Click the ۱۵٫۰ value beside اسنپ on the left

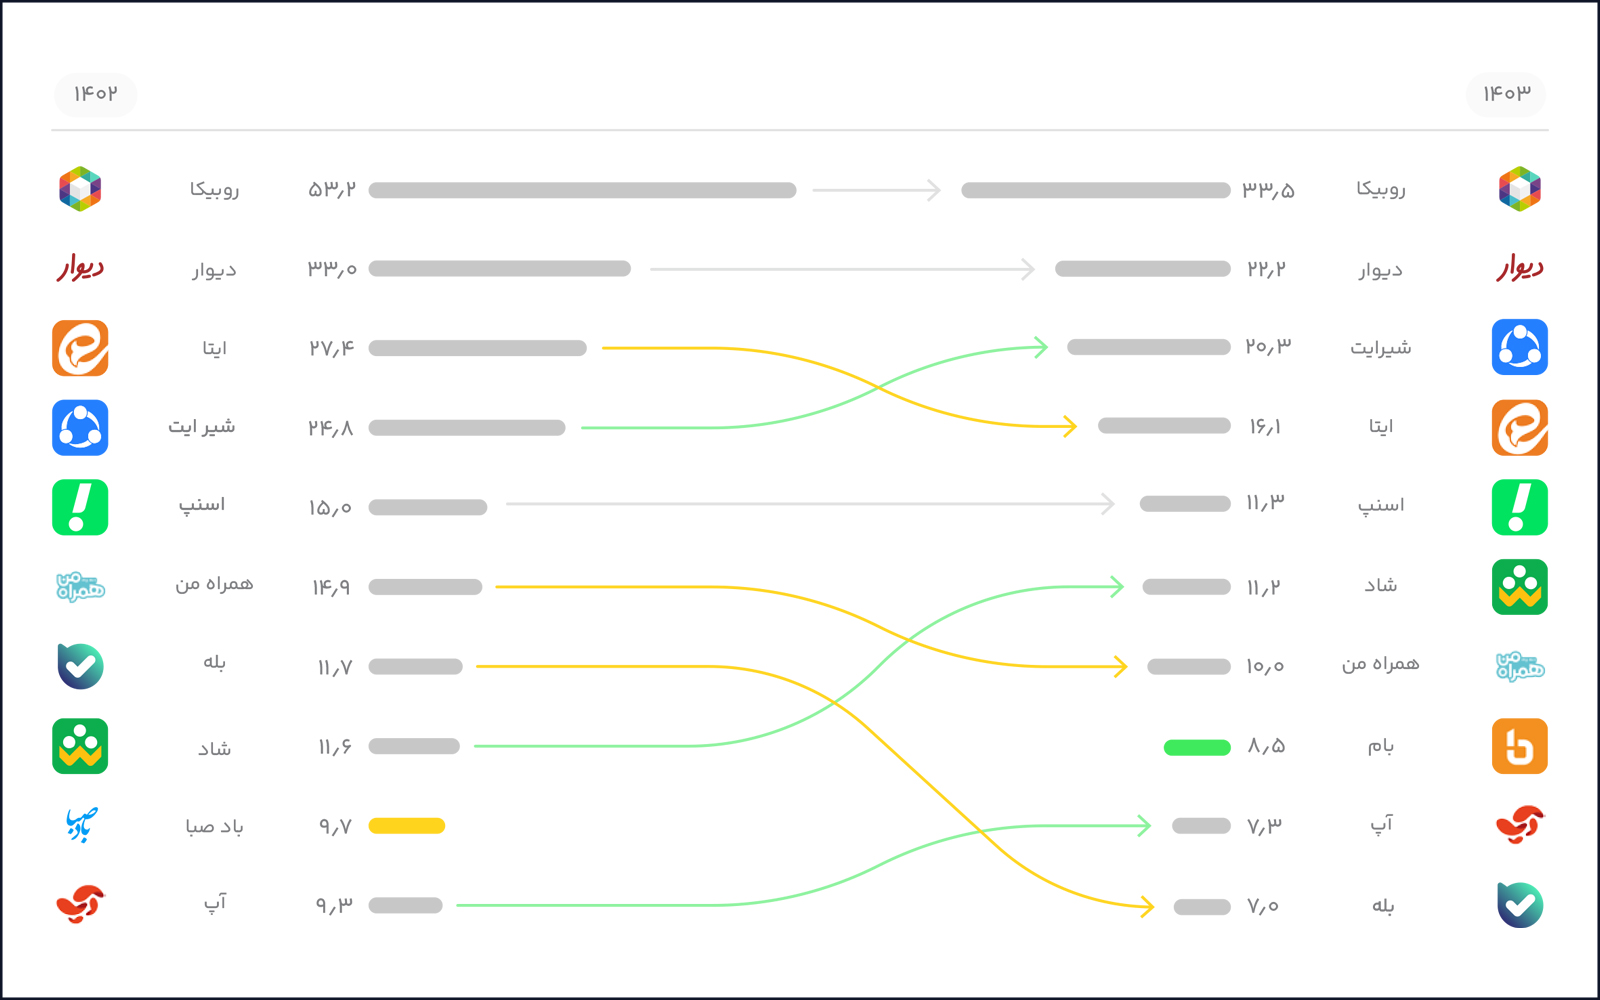coord(330,508)
